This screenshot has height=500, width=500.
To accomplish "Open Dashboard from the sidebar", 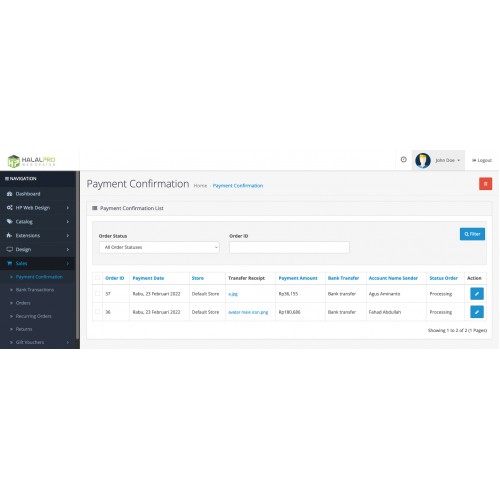I will 28,194.
